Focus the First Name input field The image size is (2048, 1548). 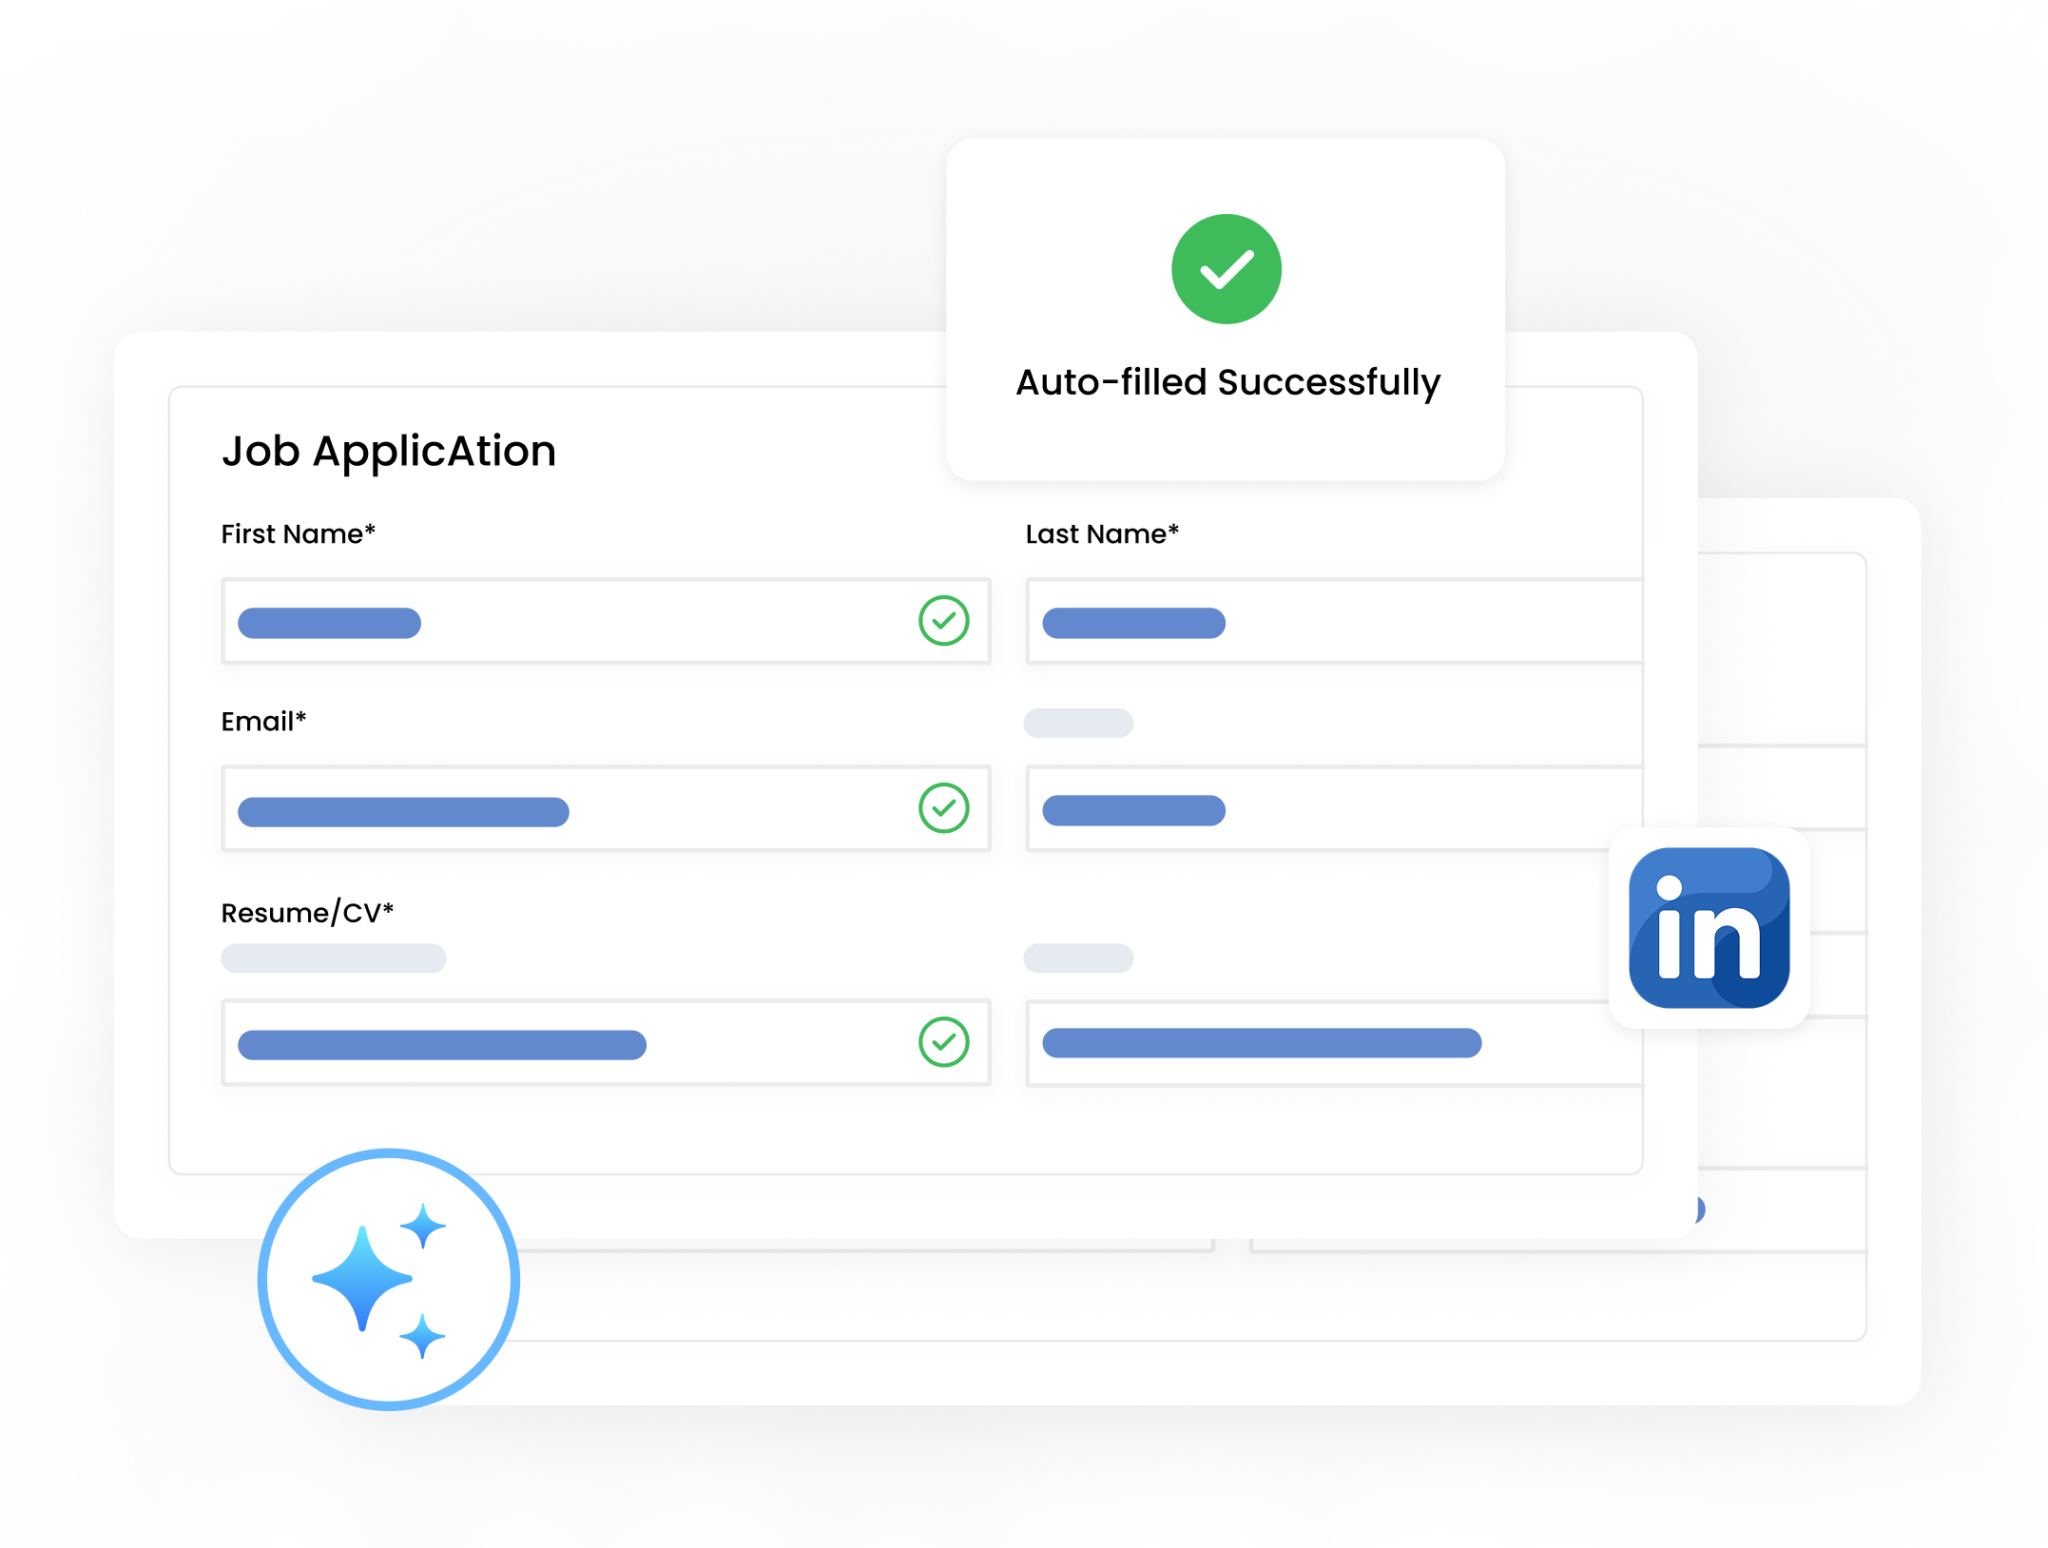point(606,621)
